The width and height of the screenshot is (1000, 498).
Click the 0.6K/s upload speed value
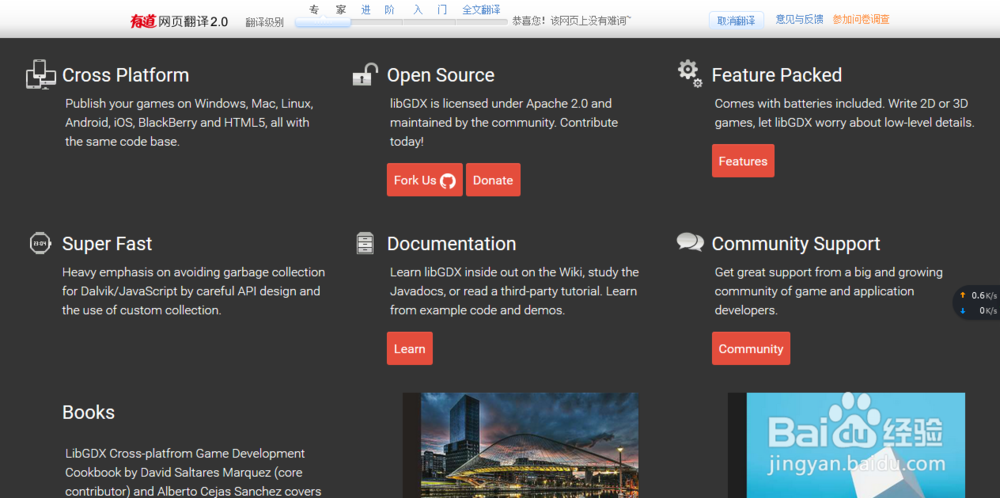(984, 295)
